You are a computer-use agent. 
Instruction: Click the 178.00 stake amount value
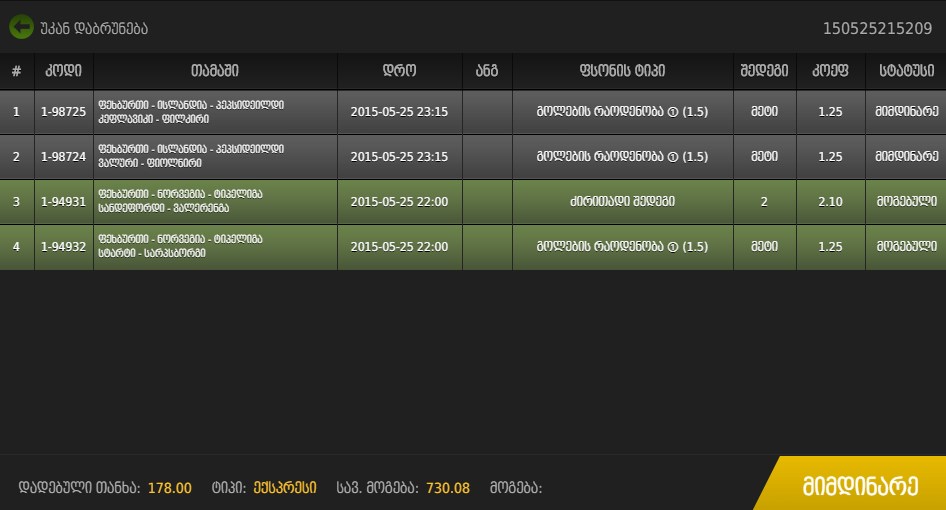169,488
